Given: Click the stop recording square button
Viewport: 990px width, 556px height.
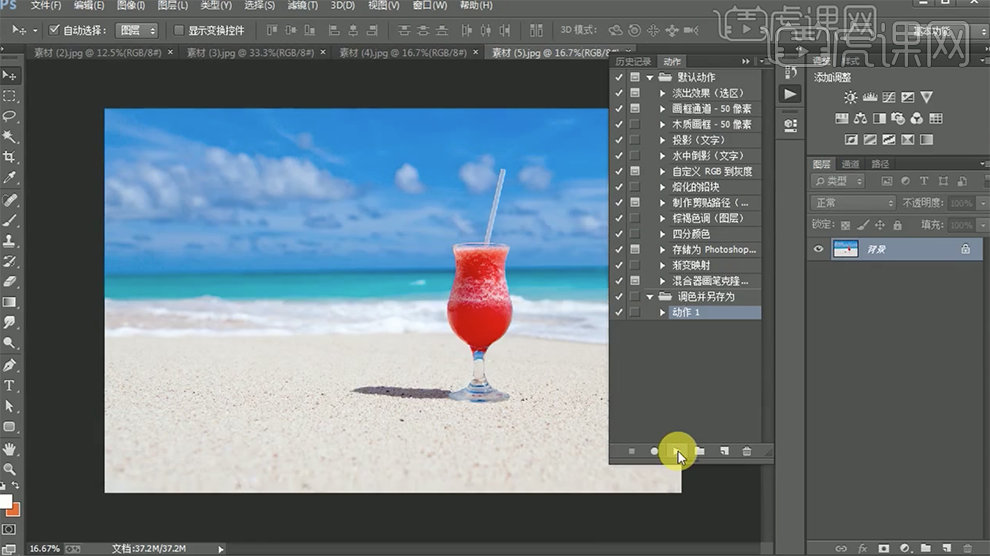Looking at the screenshot, I should 632,452.
